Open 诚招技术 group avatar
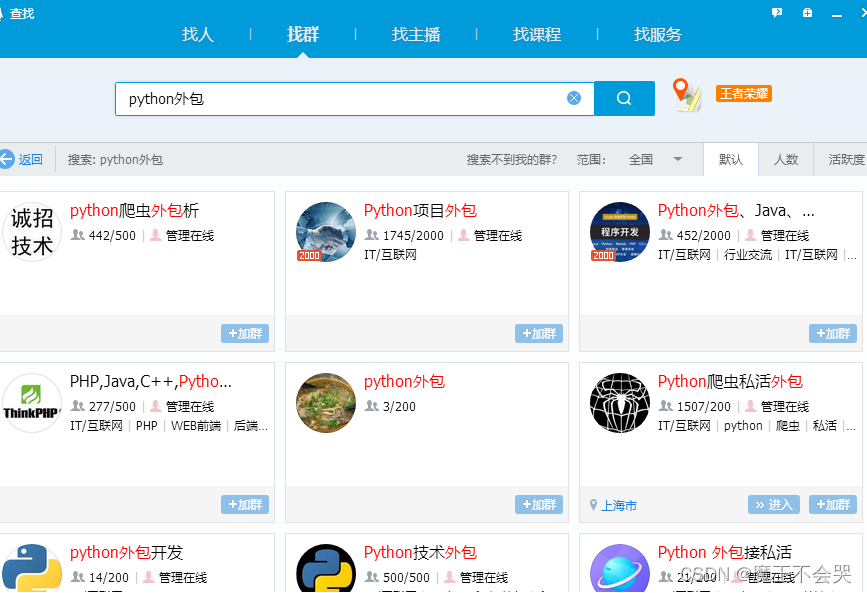 pyautogui.click(x=32, y=232)
